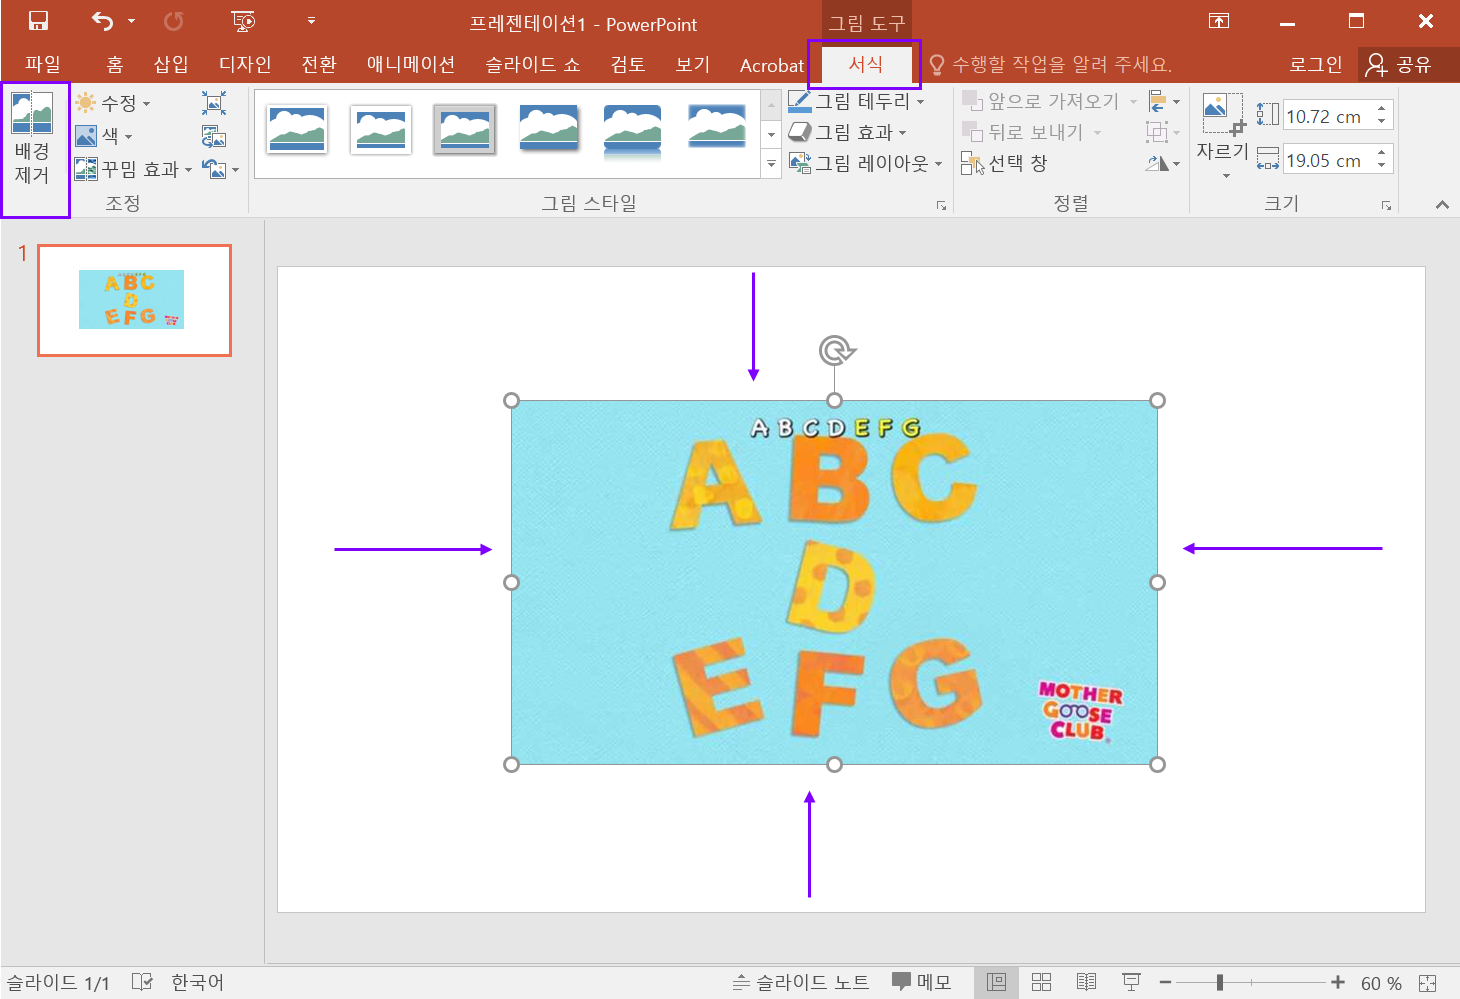Viewport: 1460px width, 999px height.
Task: Open the 수정 corrections dropdown
Action: click(112, 103)
